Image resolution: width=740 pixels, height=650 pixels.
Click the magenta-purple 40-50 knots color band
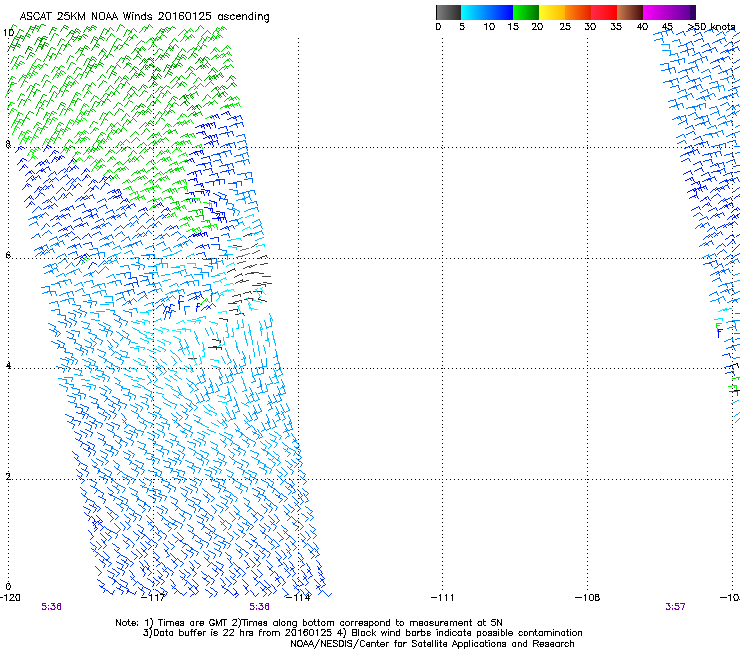pyautogui.click(x=669, y=12)
